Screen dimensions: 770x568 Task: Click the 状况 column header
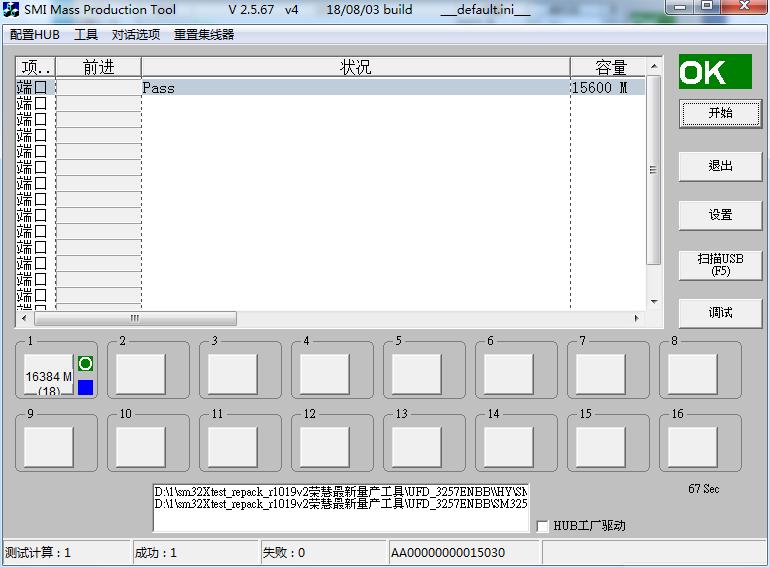pyautogui.click(x=356, y=67)
